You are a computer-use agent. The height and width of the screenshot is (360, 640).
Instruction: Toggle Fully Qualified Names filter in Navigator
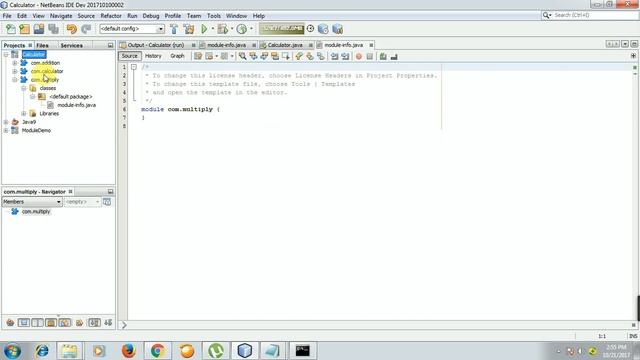tap(79, 323)
